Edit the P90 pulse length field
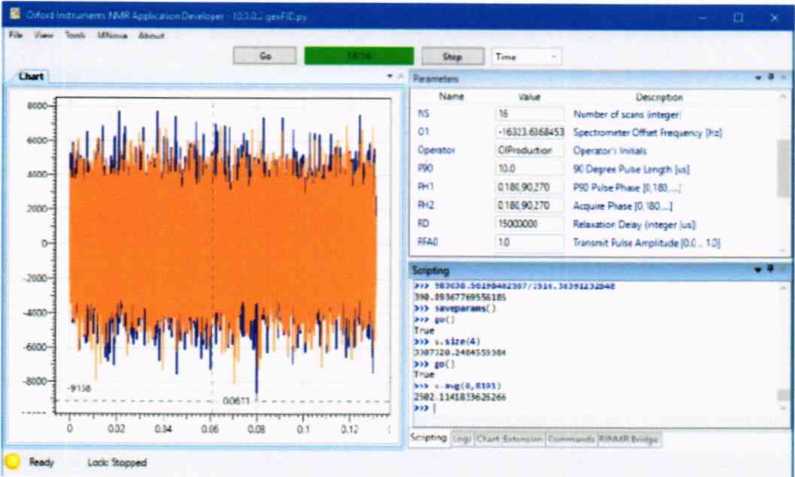795x477 pixels. (x=529, y=169)
